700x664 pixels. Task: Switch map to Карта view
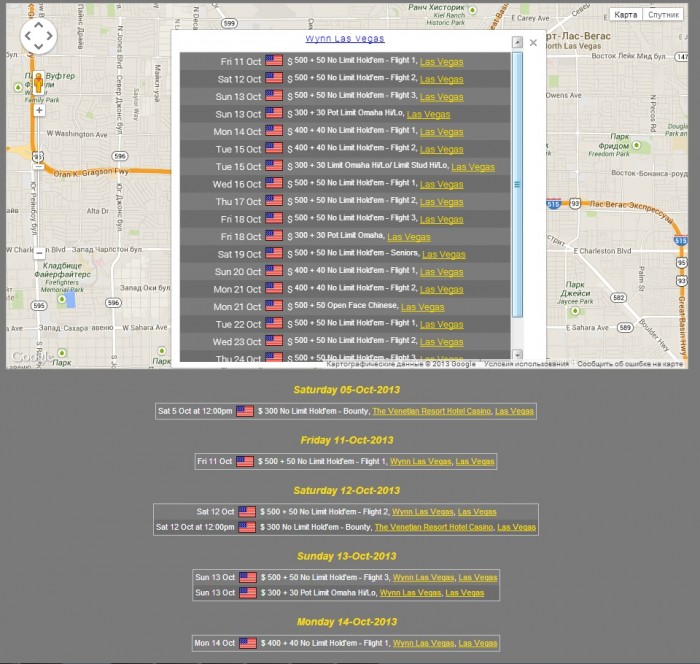click(625, 15)
